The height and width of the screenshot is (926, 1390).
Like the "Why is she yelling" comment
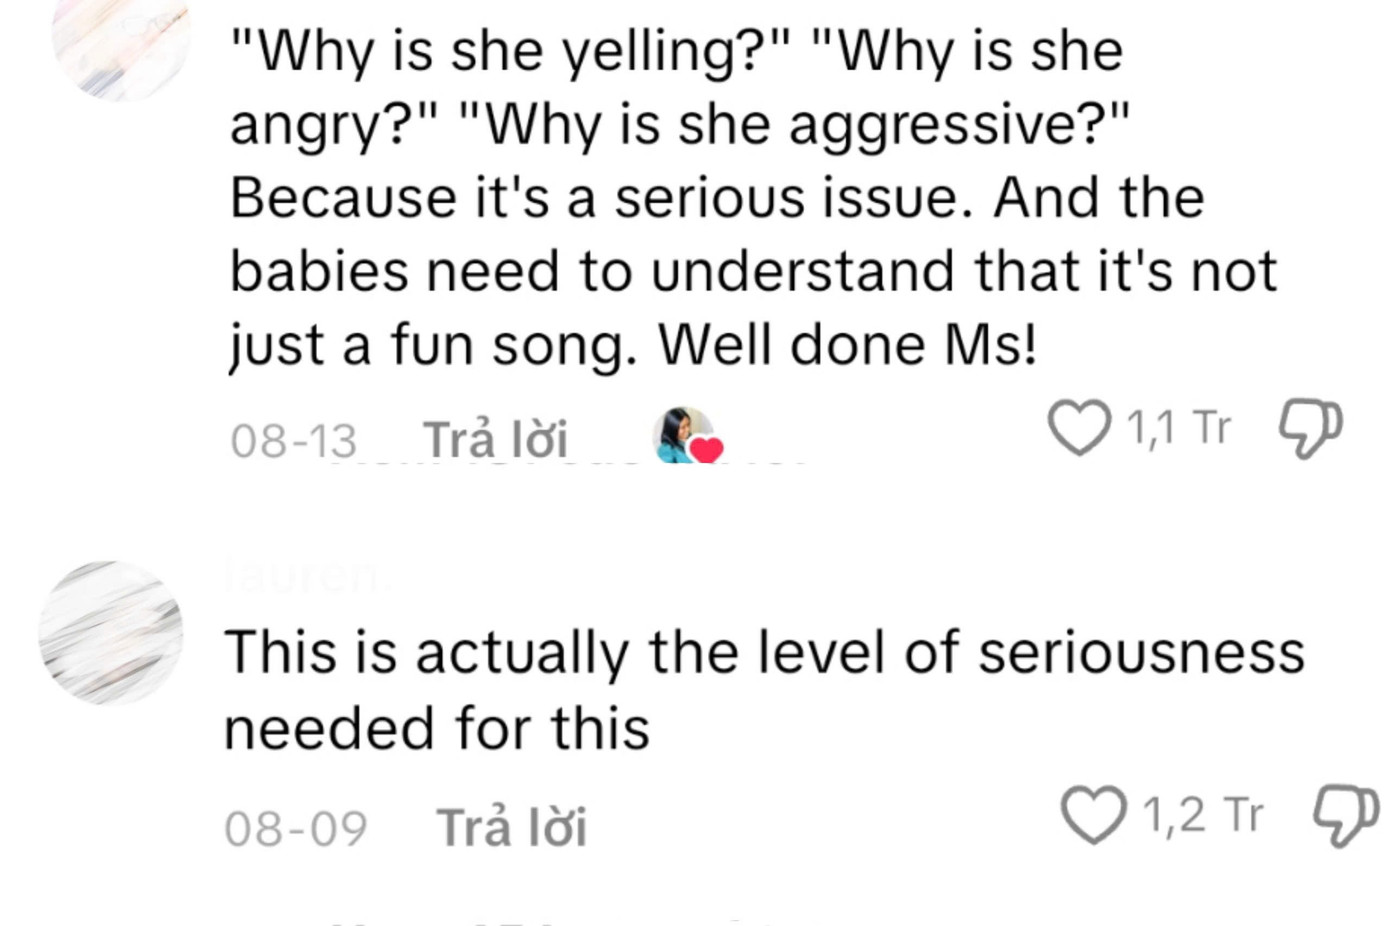tap(1079, 428)
